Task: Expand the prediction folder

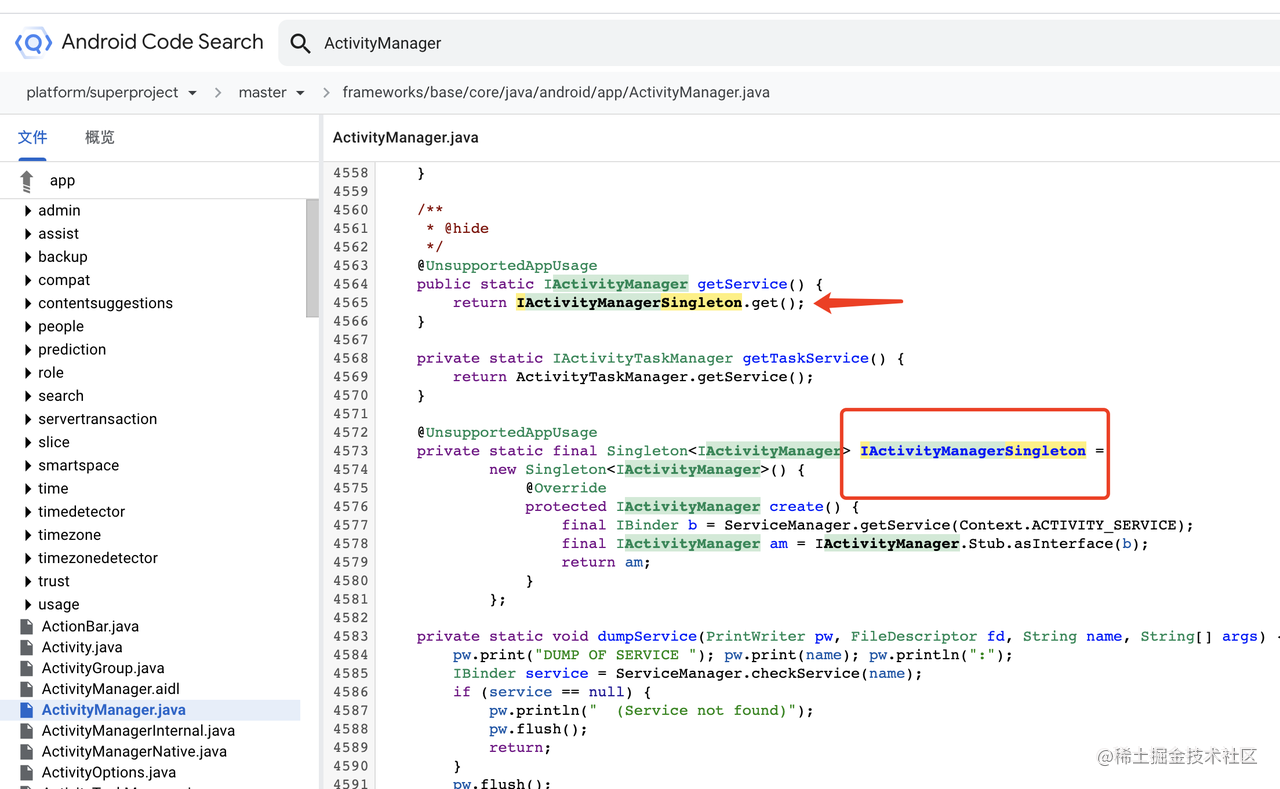Action: click(x=27, y=349)
